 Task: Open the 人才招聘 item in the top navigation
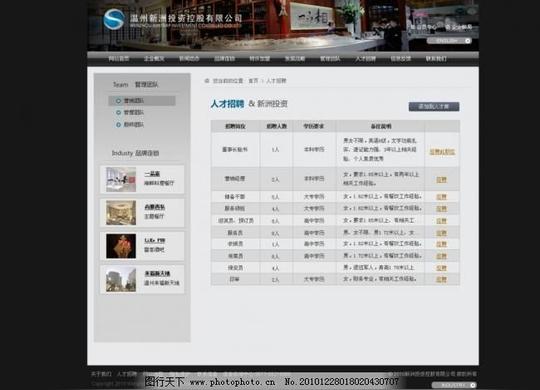pyautogui.click(x=365, y=59)
